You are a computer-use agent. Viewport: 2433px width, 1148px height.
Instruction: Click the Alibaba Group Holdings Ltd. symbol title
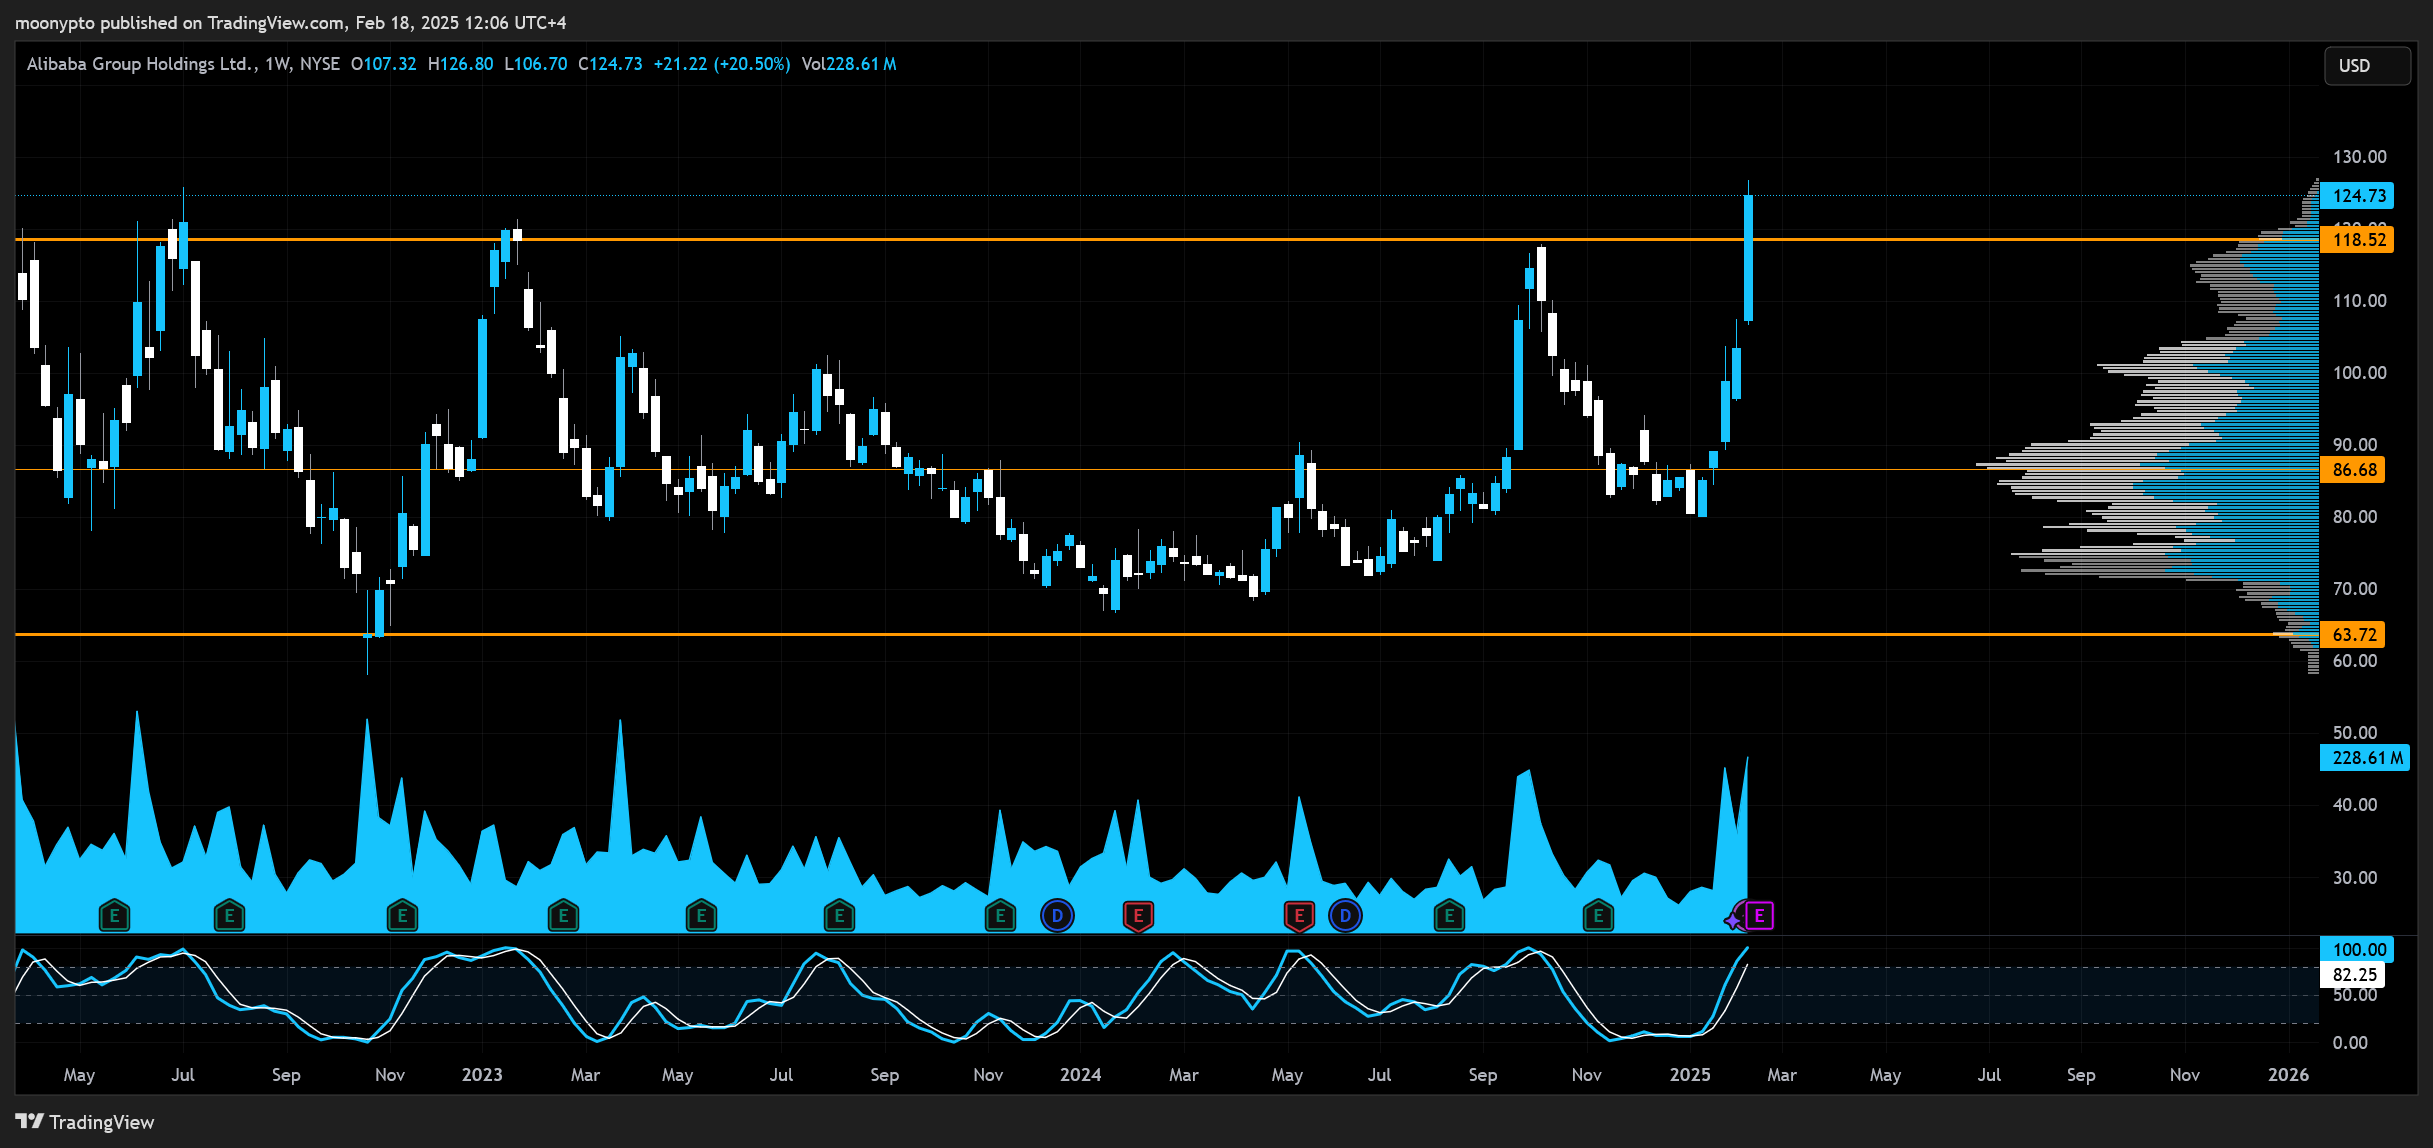click(142, 64)
